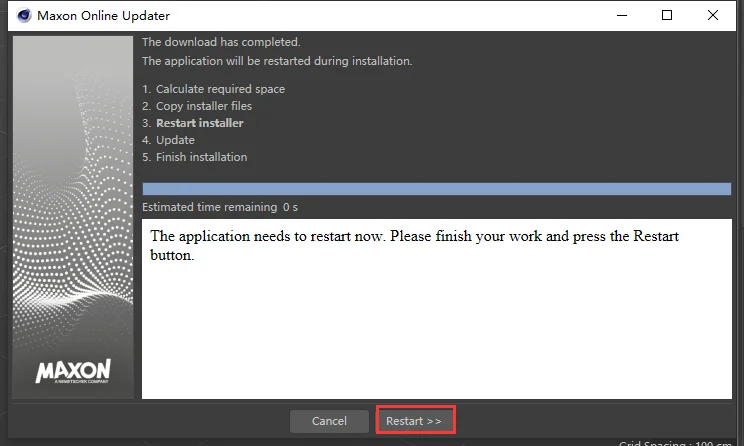Click the restart message in white text box

[414, 246]
